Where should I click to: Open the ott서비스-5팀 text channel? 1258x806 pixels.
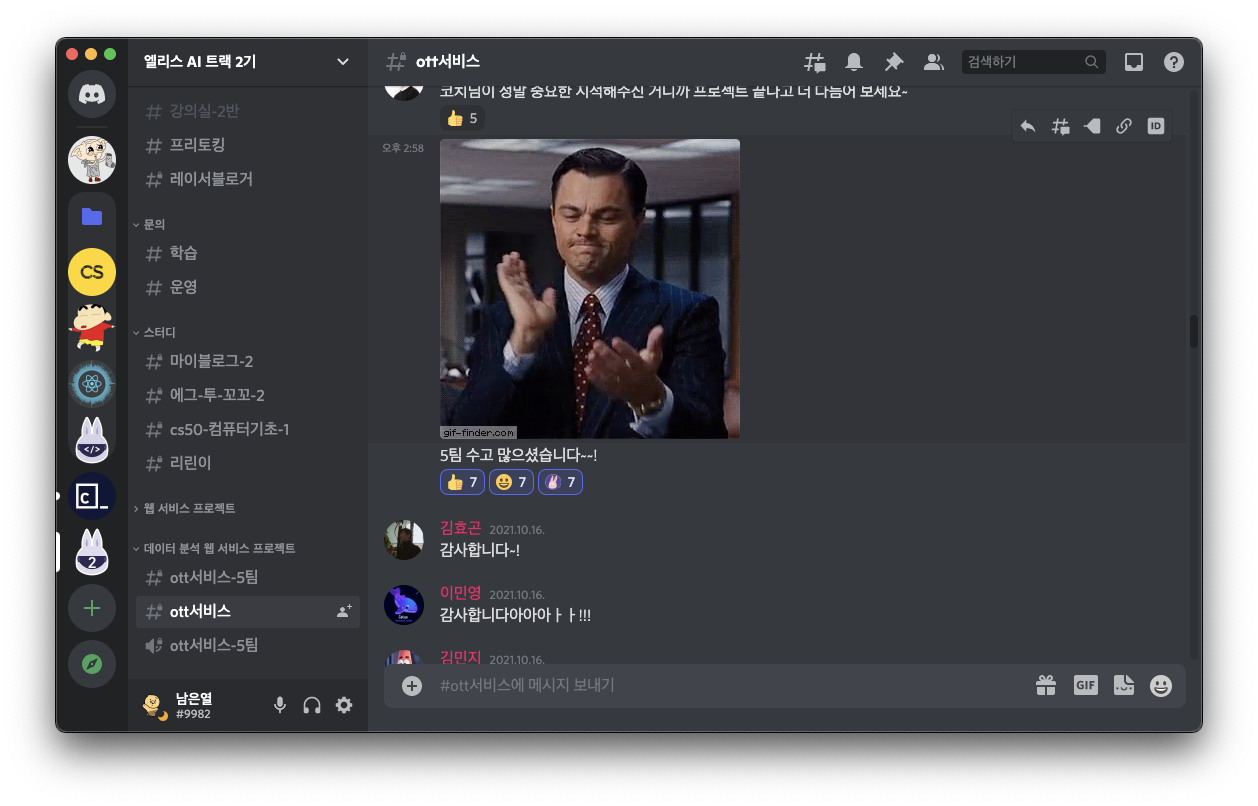click(247, 577)
